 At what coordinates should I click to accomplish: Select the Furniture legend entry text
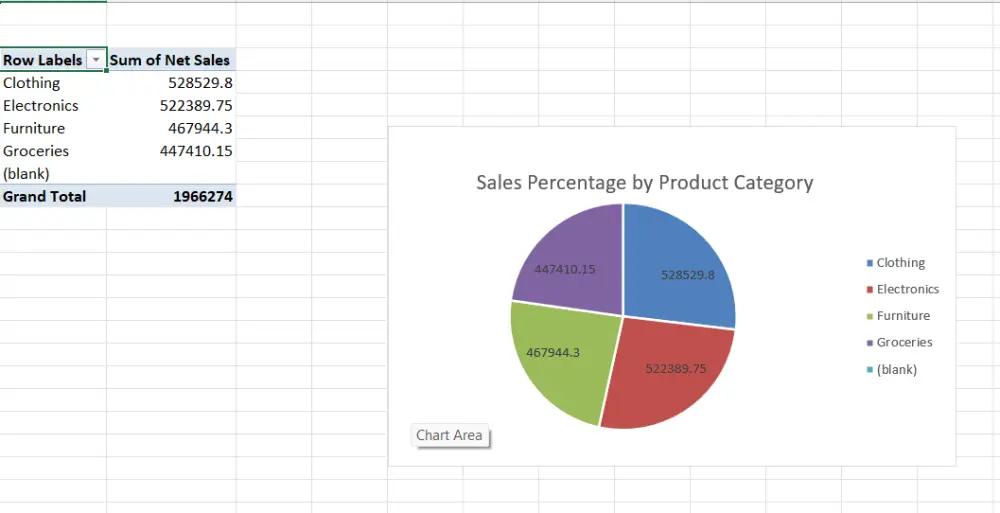[903, 316]
